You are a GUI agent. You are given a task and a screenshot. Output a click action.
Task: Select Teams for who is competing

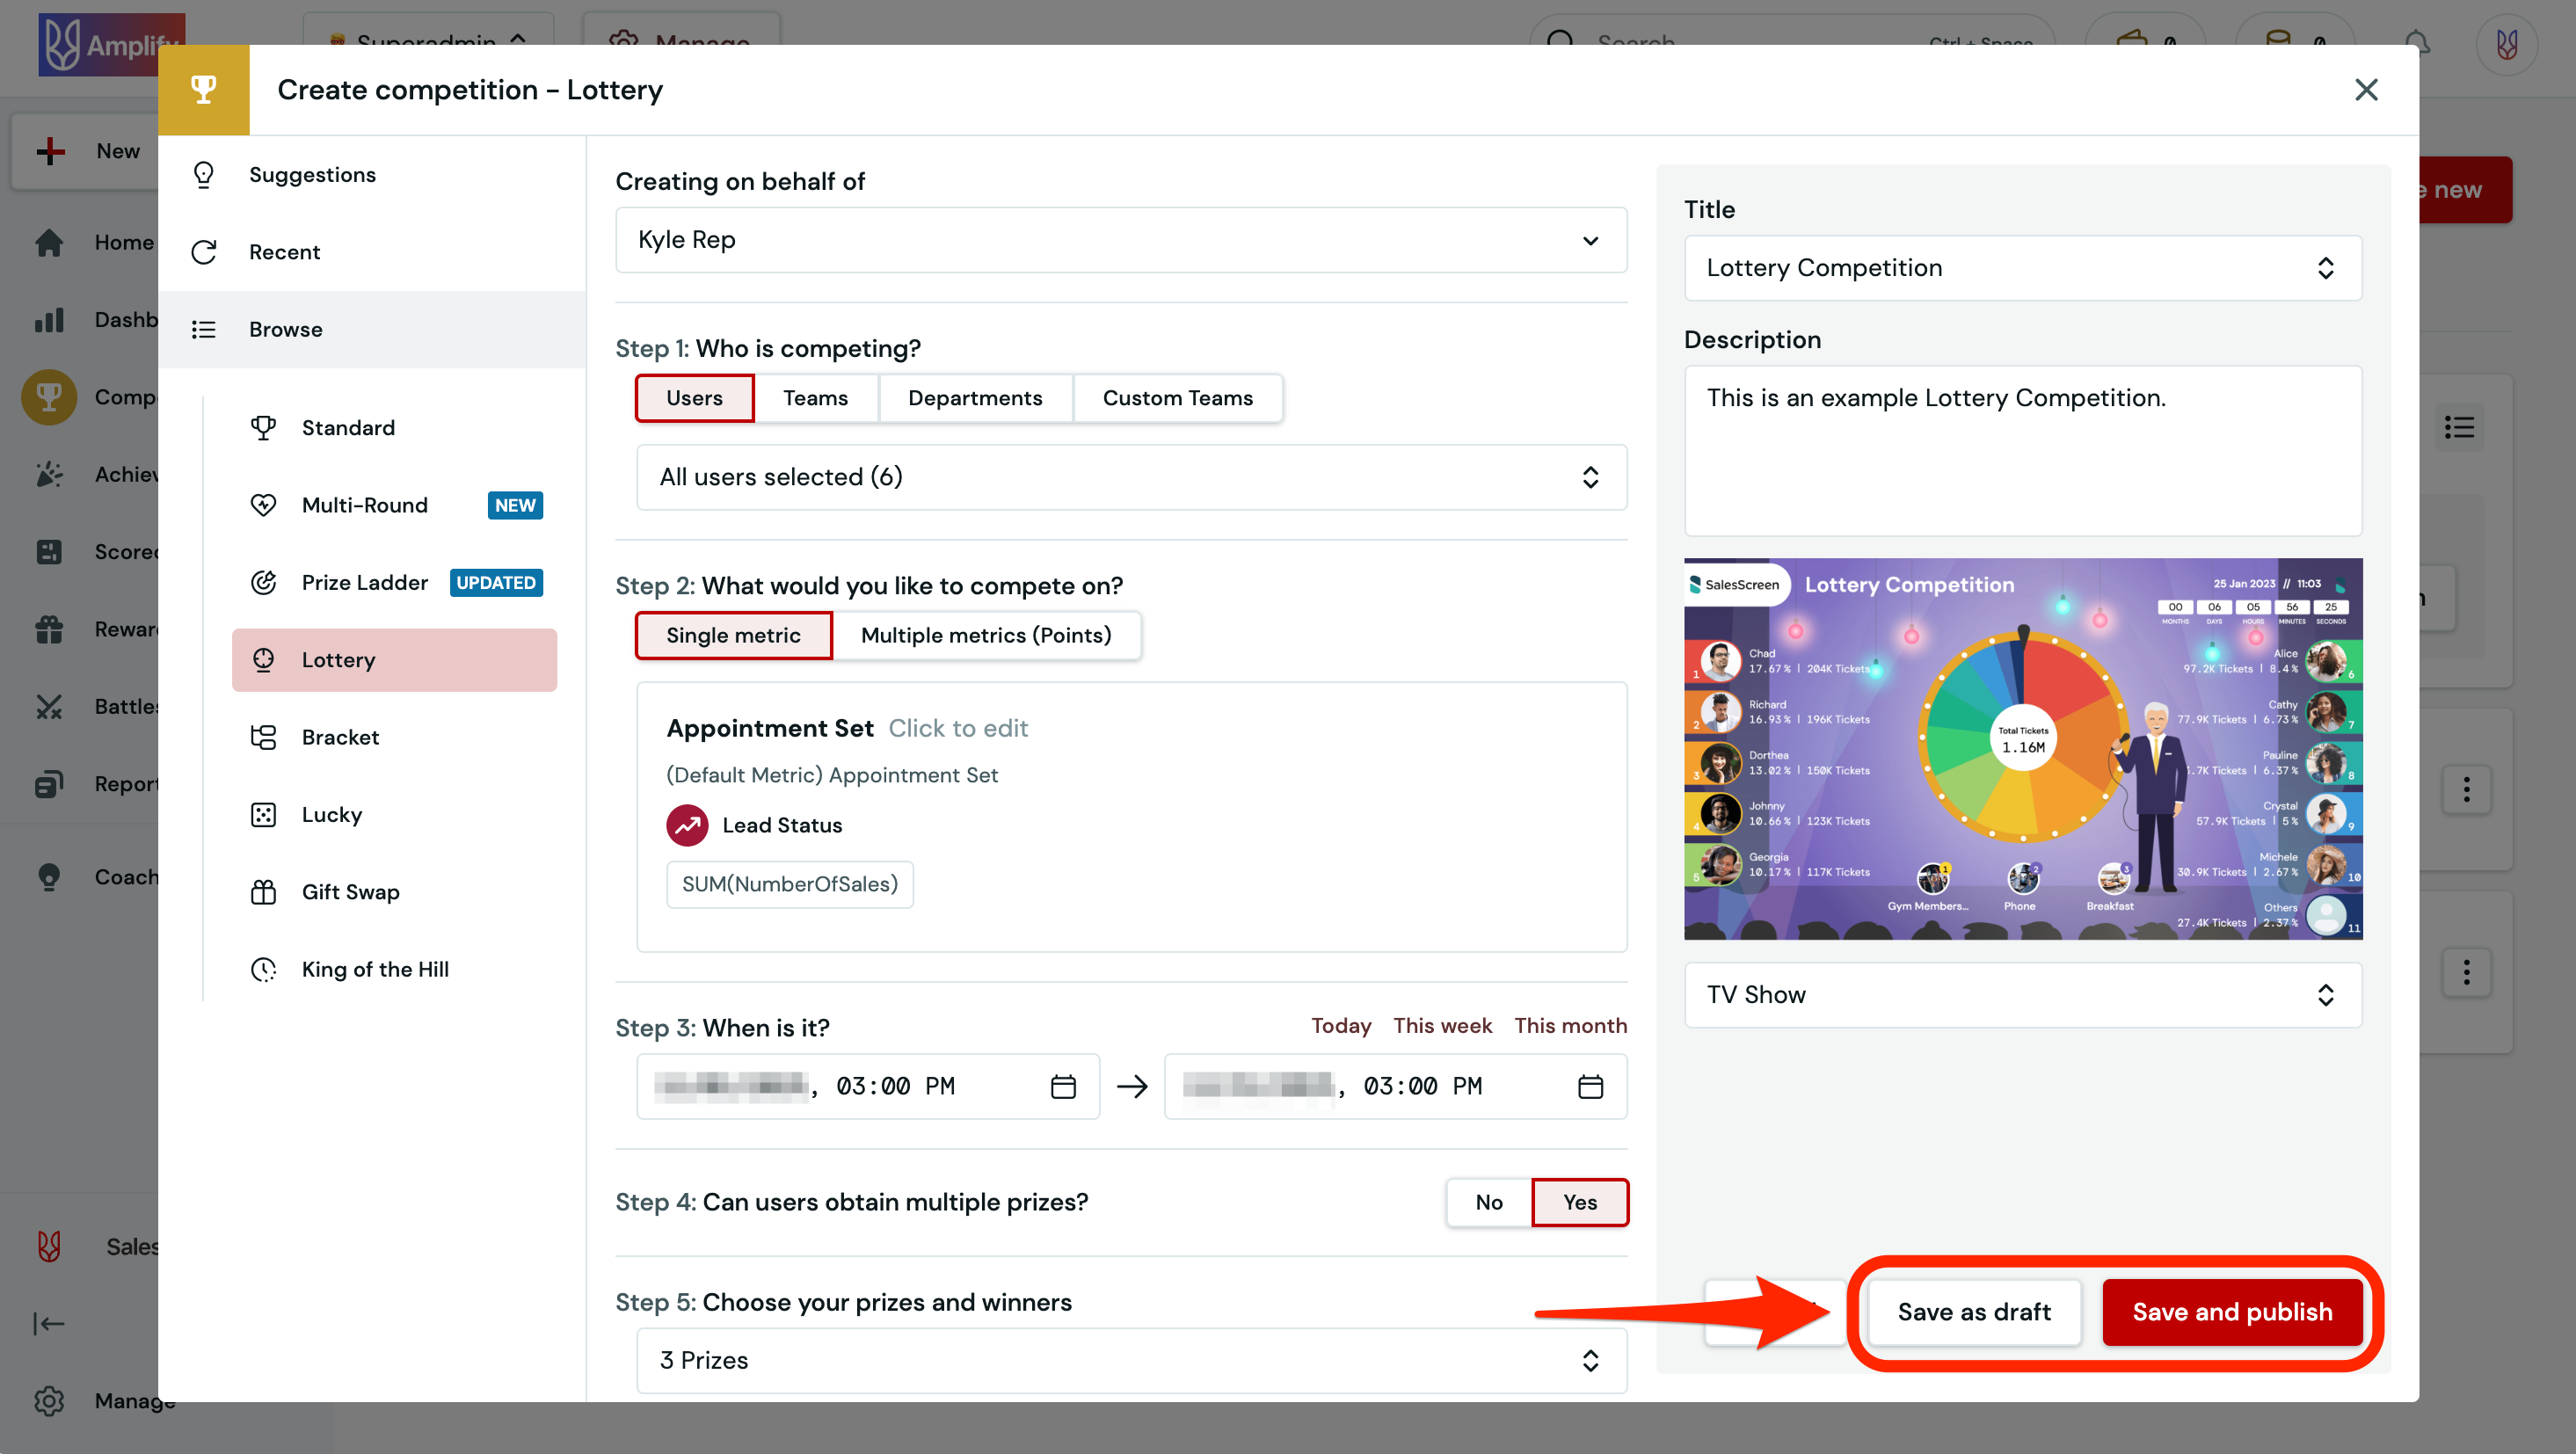pyautogui.click(x=815, y=397)
